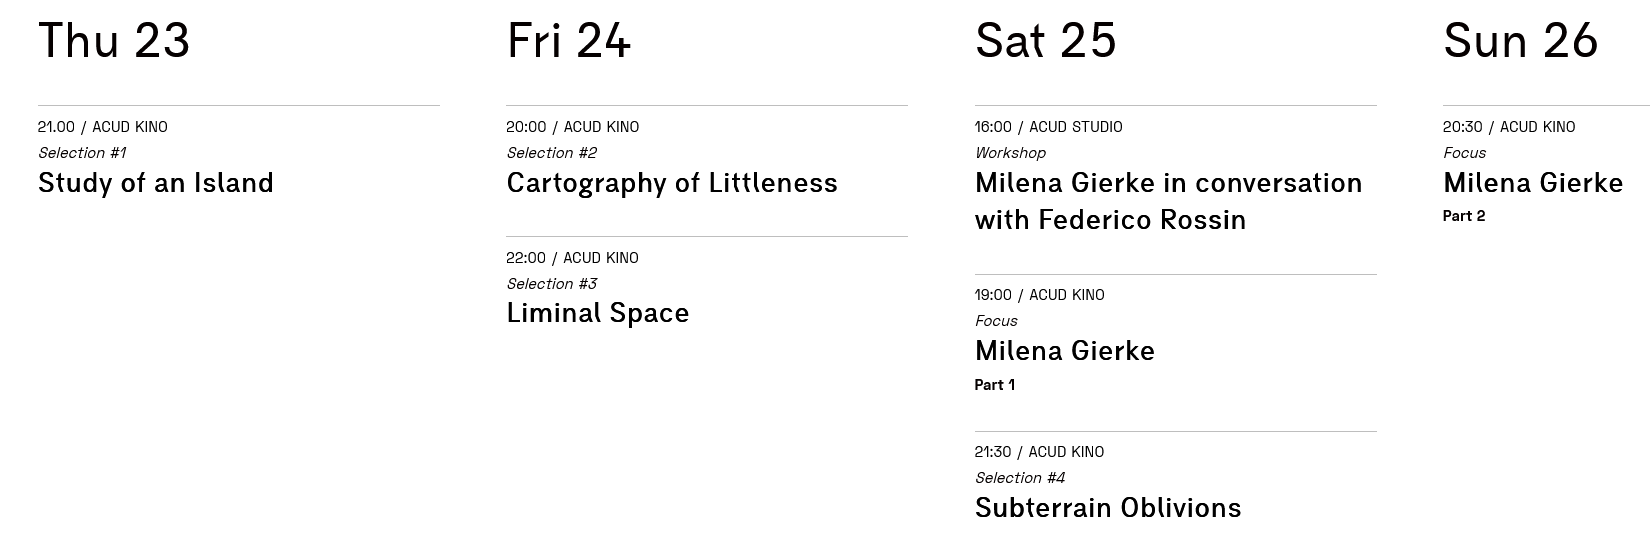1650x553 pixels.
Task: Select the "21:30 / ACUD KINO" time line
Action: (1039, 452)
